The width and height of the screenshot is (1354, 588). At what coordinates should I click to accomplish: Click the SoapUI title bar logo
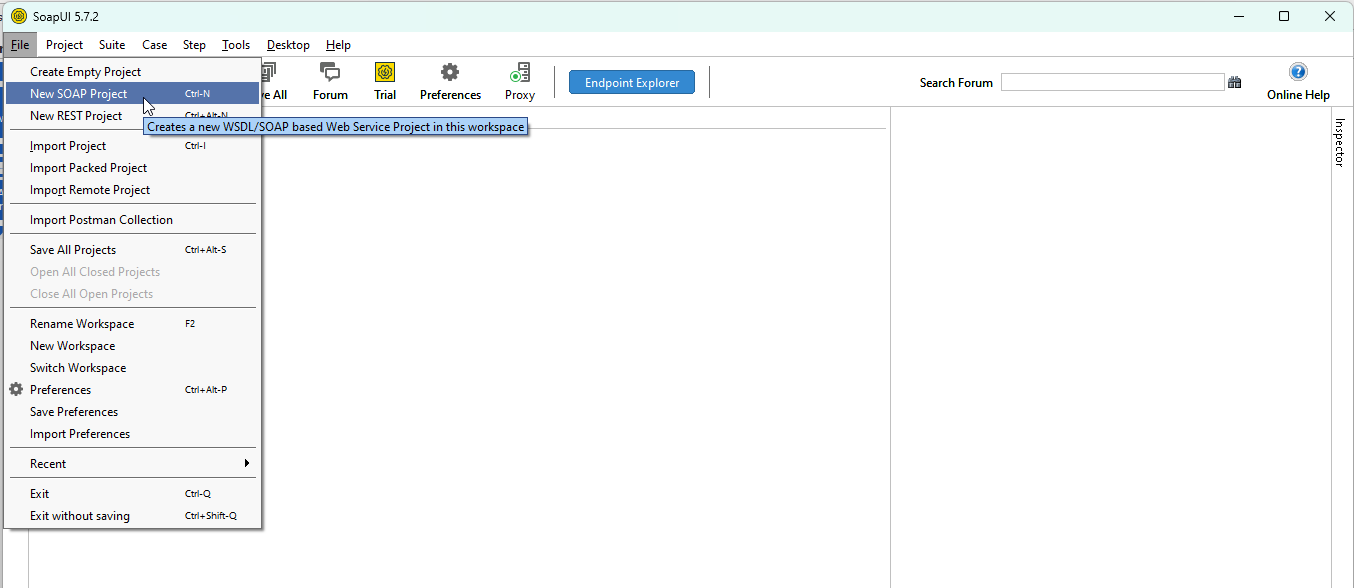click(x=18, y=16)
